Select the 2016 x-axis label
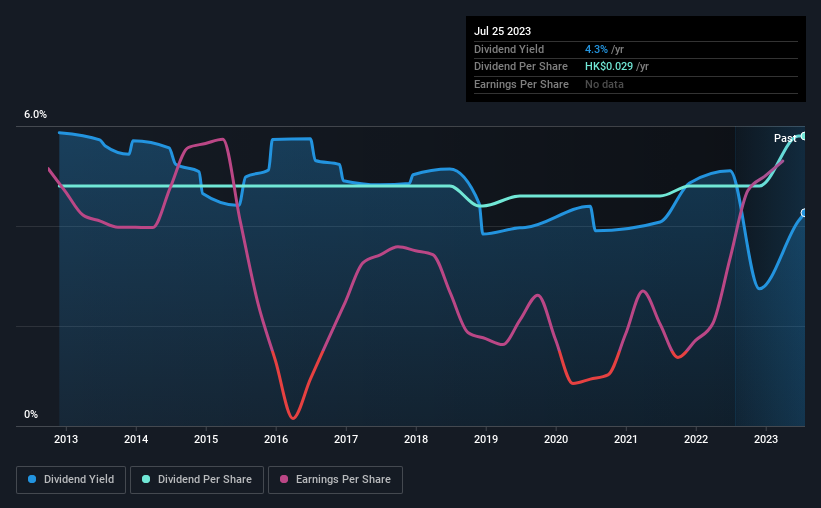821x508 pixels. [x=276, y=439]
